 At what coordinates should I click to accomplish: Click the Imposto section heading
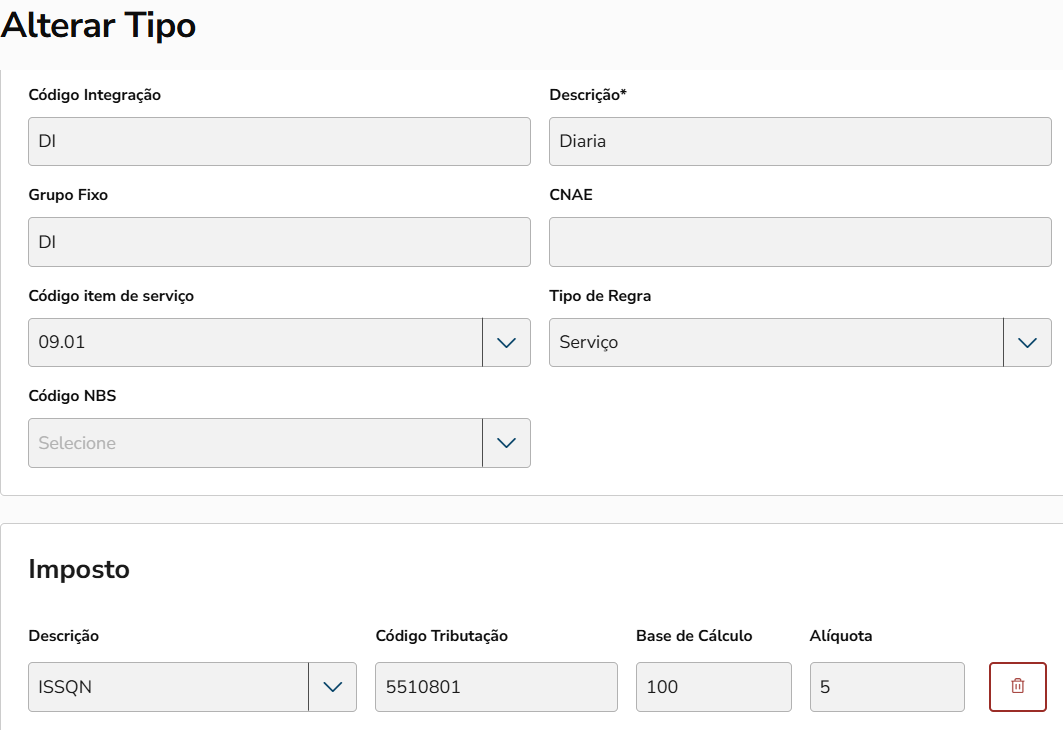[79, 569]
